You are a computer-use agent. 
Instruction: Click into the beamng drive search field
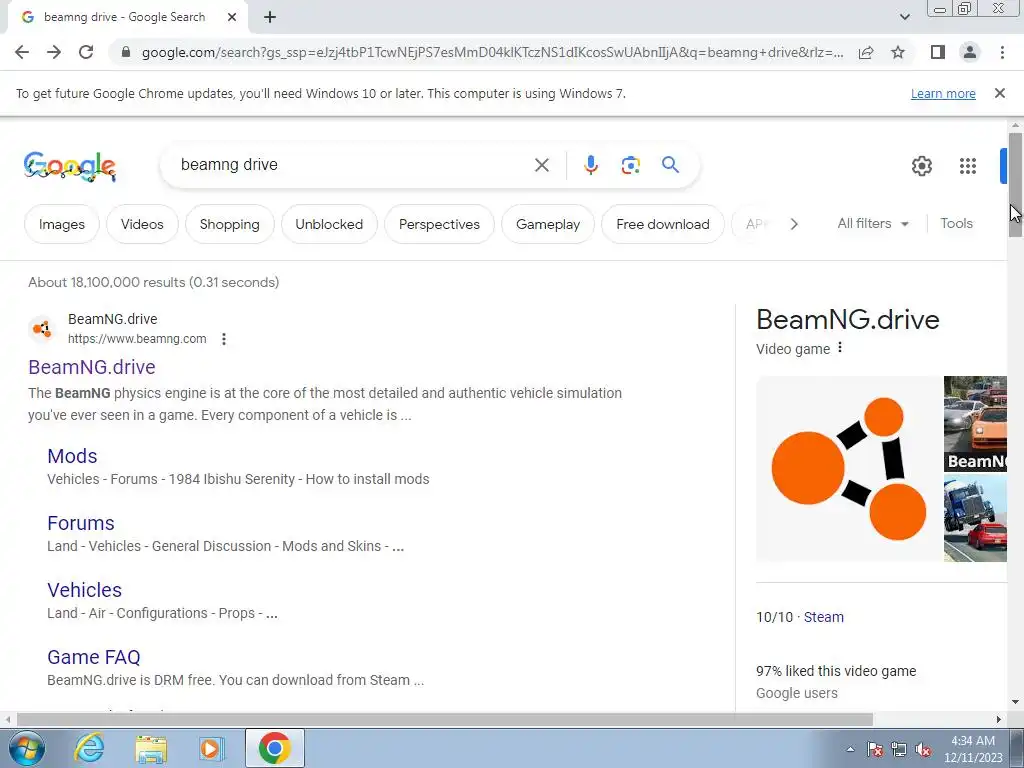[x=353, y=165]
